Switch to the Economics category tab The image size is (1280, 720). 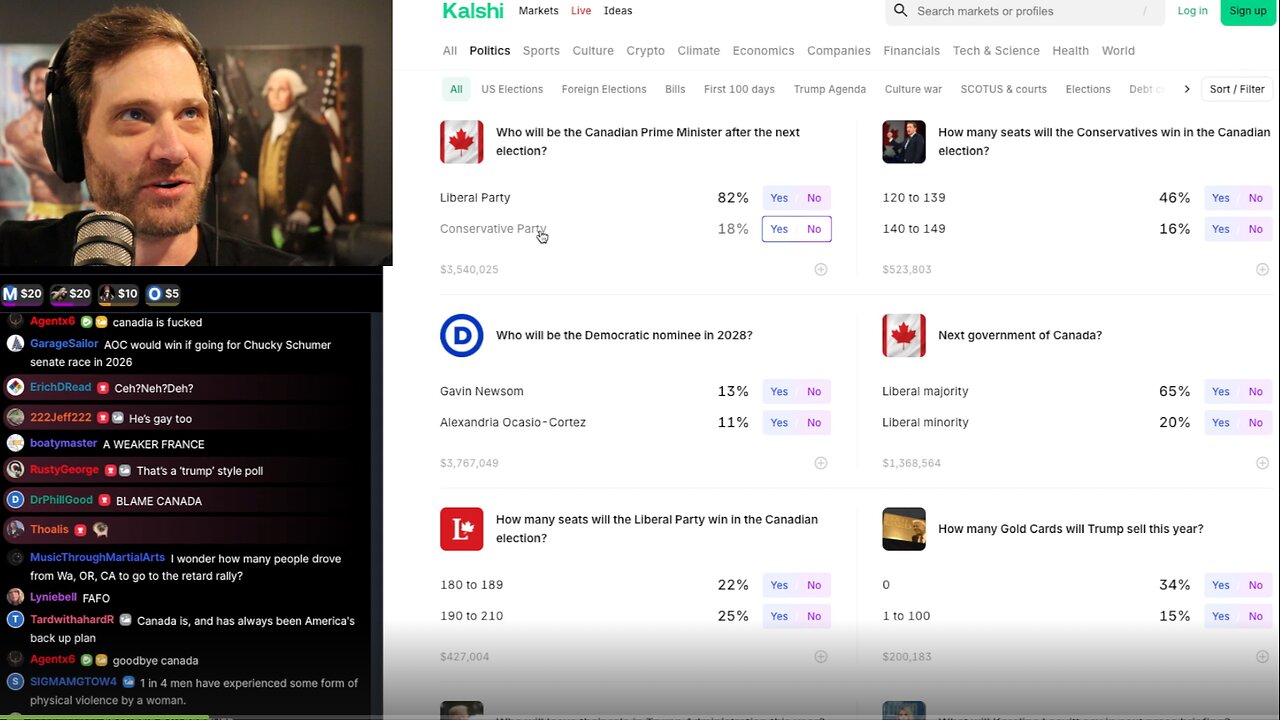pos(763,51)
